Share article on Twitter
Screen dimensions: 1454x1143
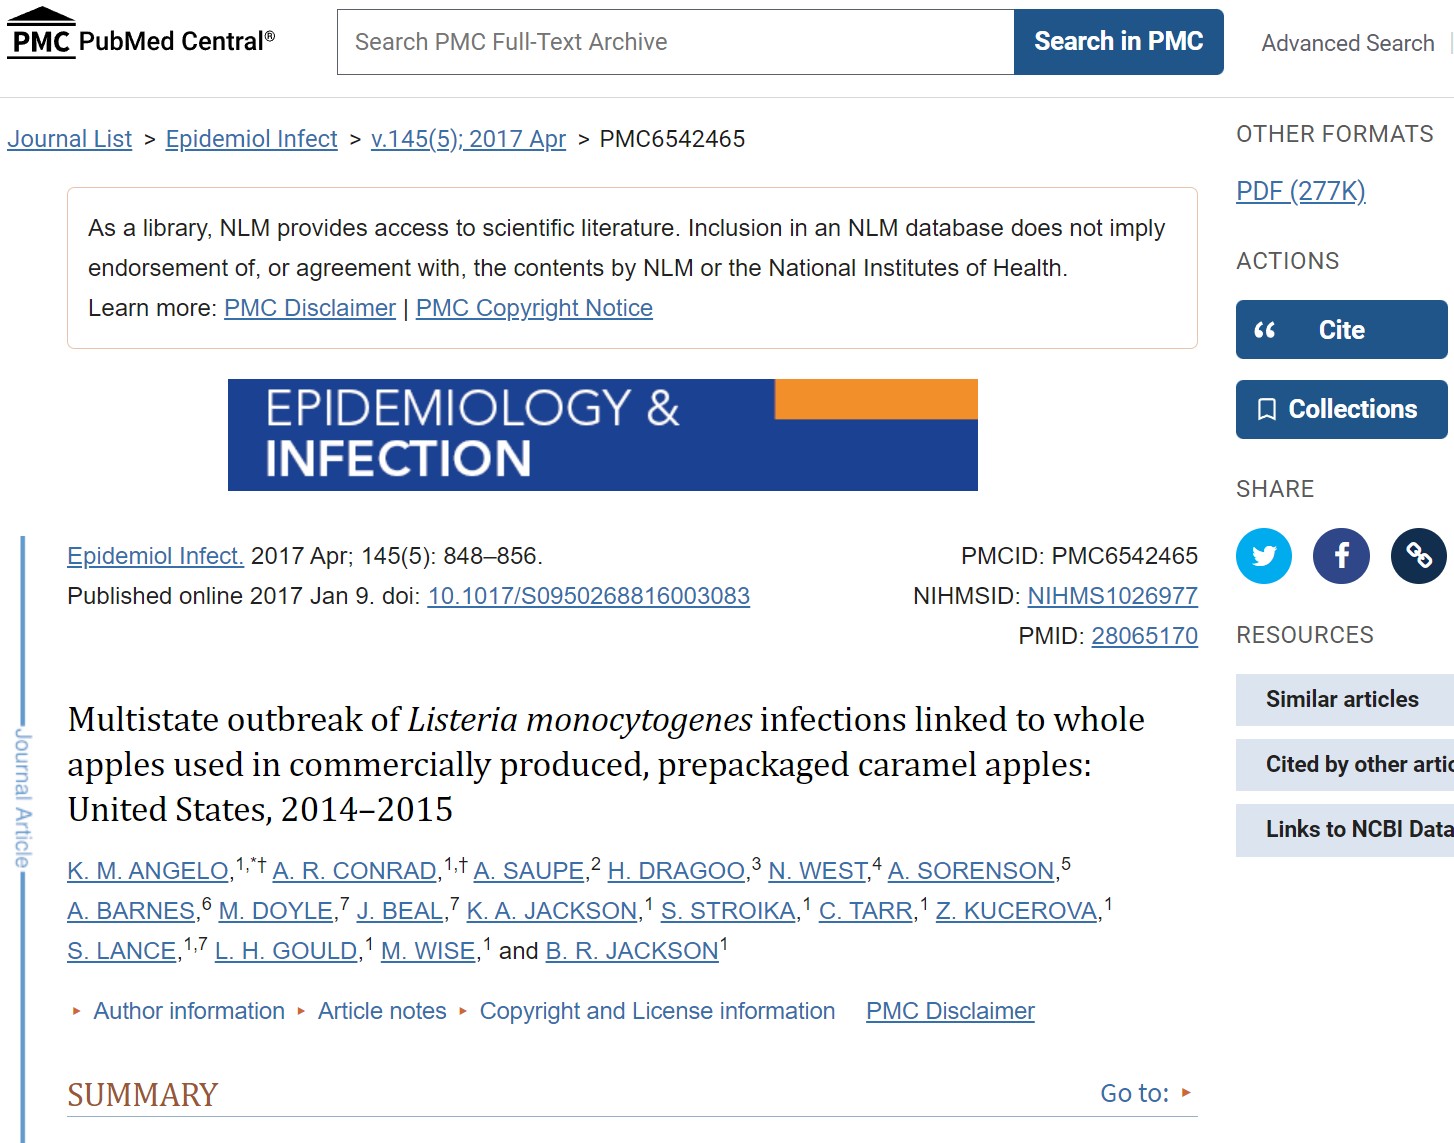tap(1264, 556)
